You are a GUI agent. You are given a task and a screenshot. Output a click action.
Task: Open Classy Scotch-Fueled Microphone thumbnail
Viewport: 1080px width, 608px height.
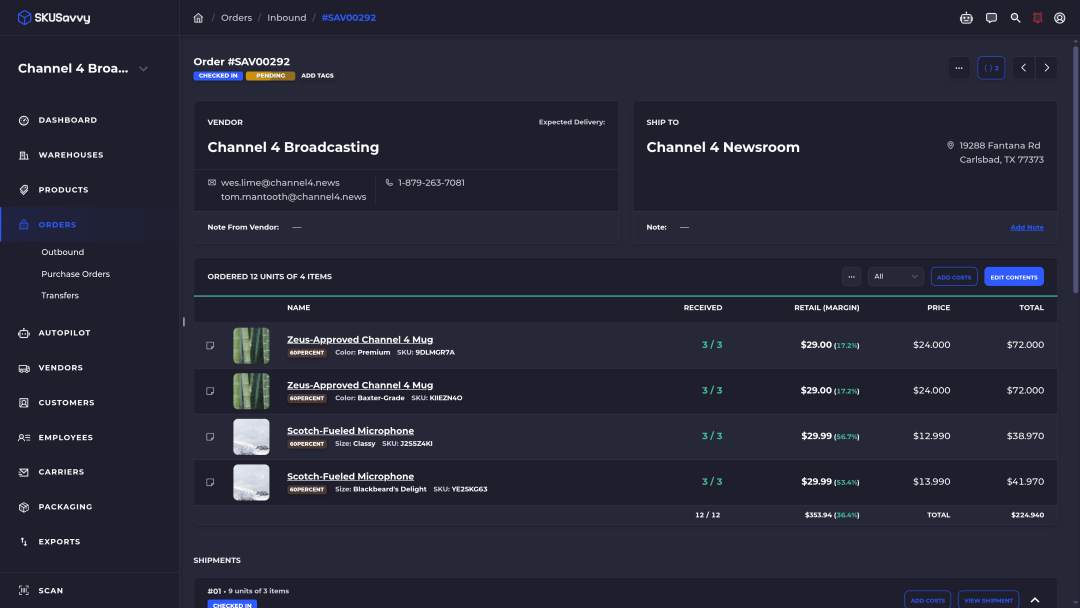(251, 437)
